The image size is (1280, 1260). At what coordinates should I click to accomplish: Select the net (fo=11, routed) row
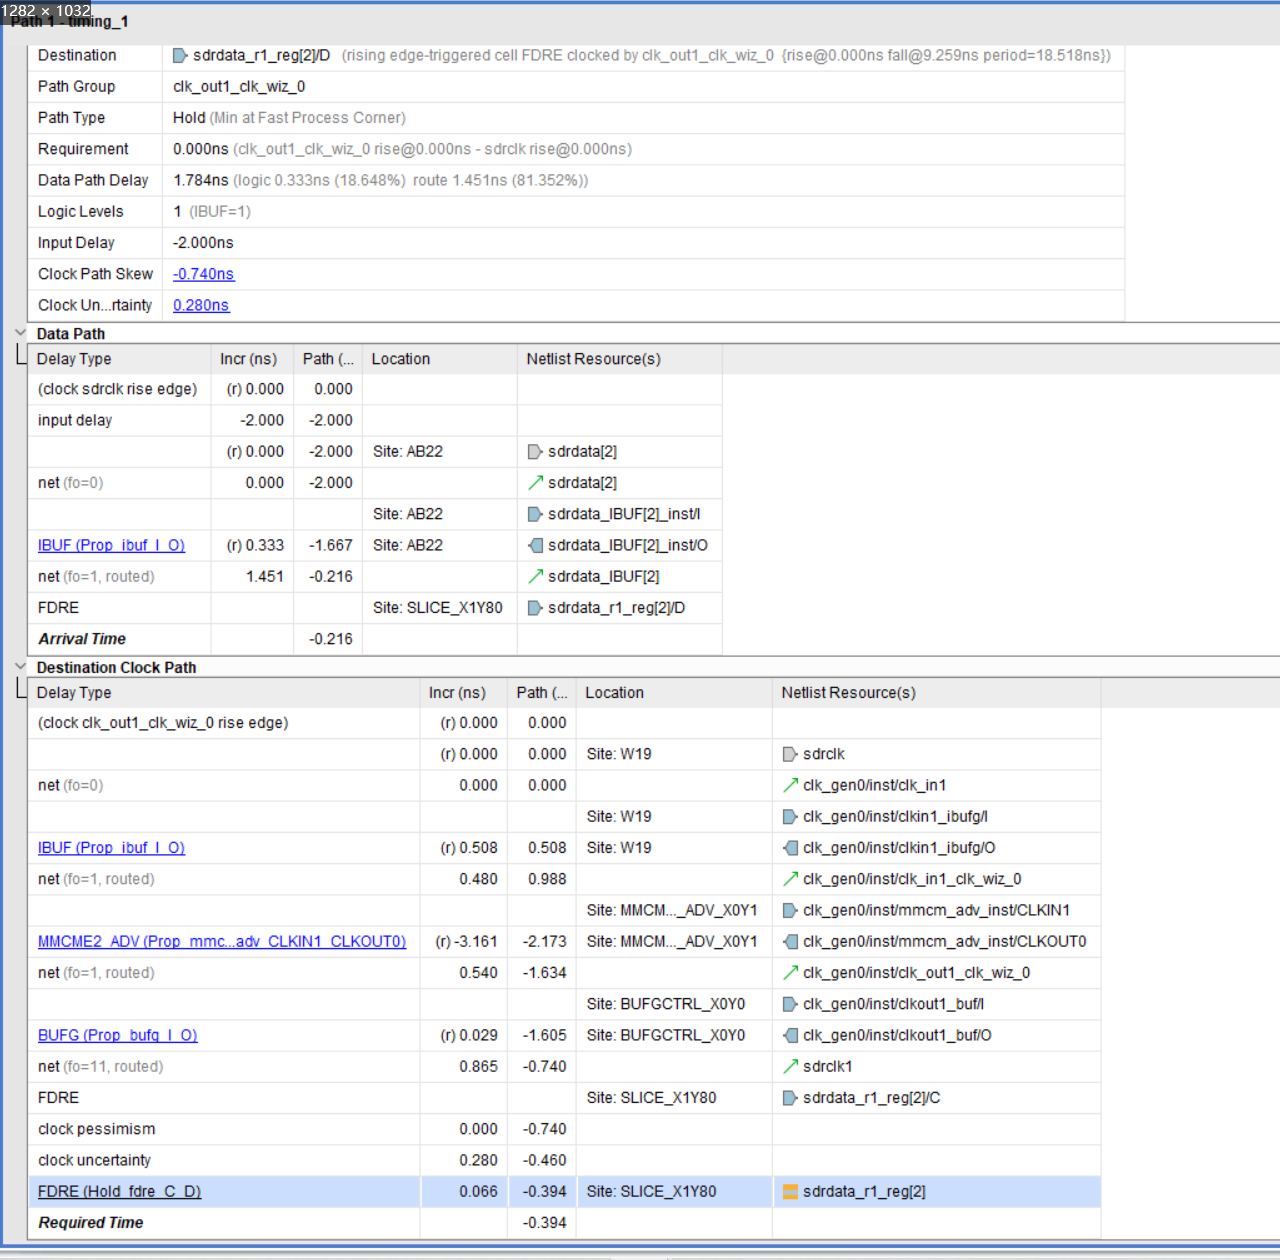click(564, 1066)
